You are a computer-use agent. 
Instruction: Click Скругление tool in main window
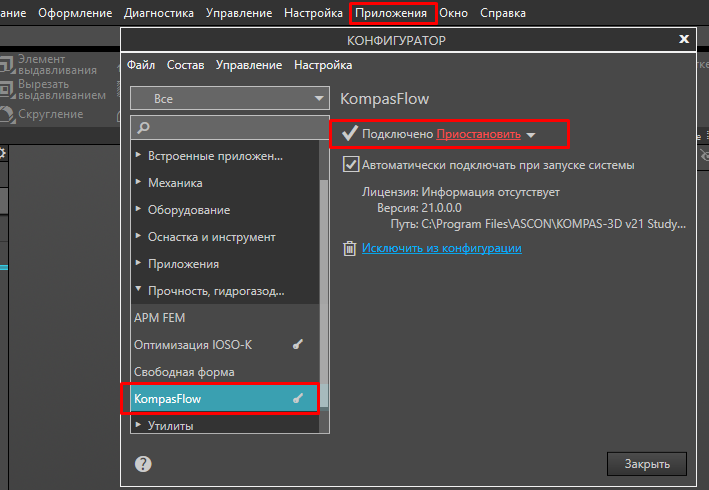42,114
